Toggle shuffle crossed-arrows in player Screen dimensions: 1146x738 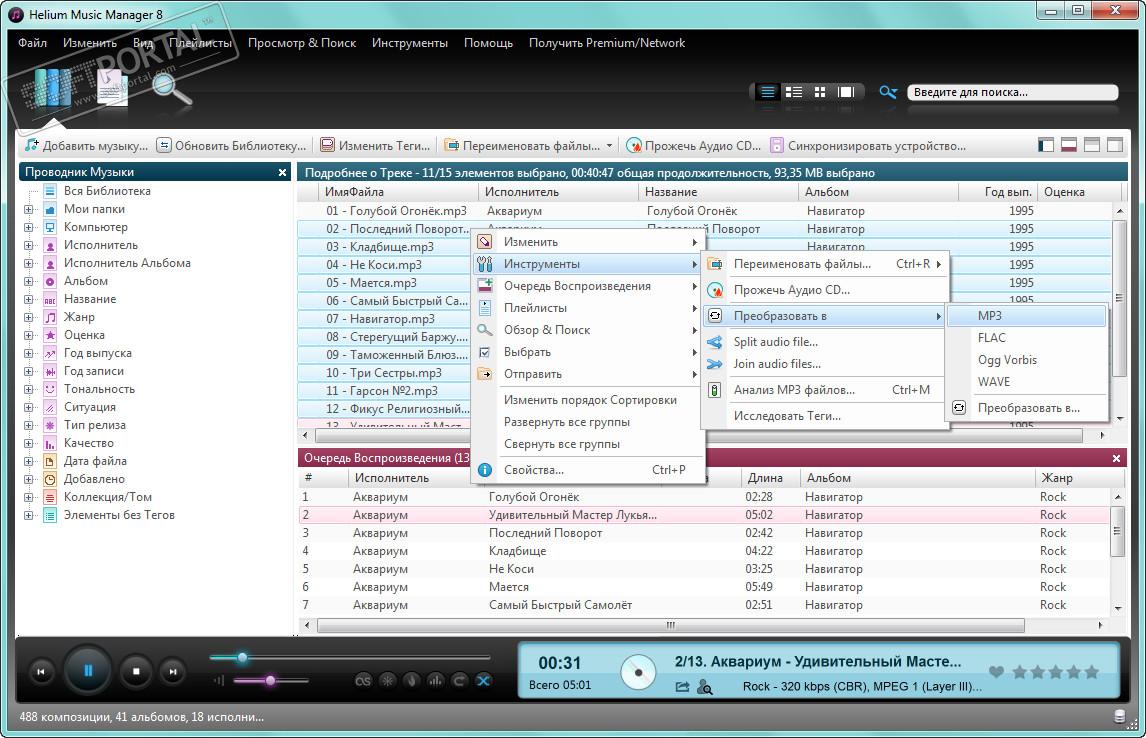click(483, 680)
